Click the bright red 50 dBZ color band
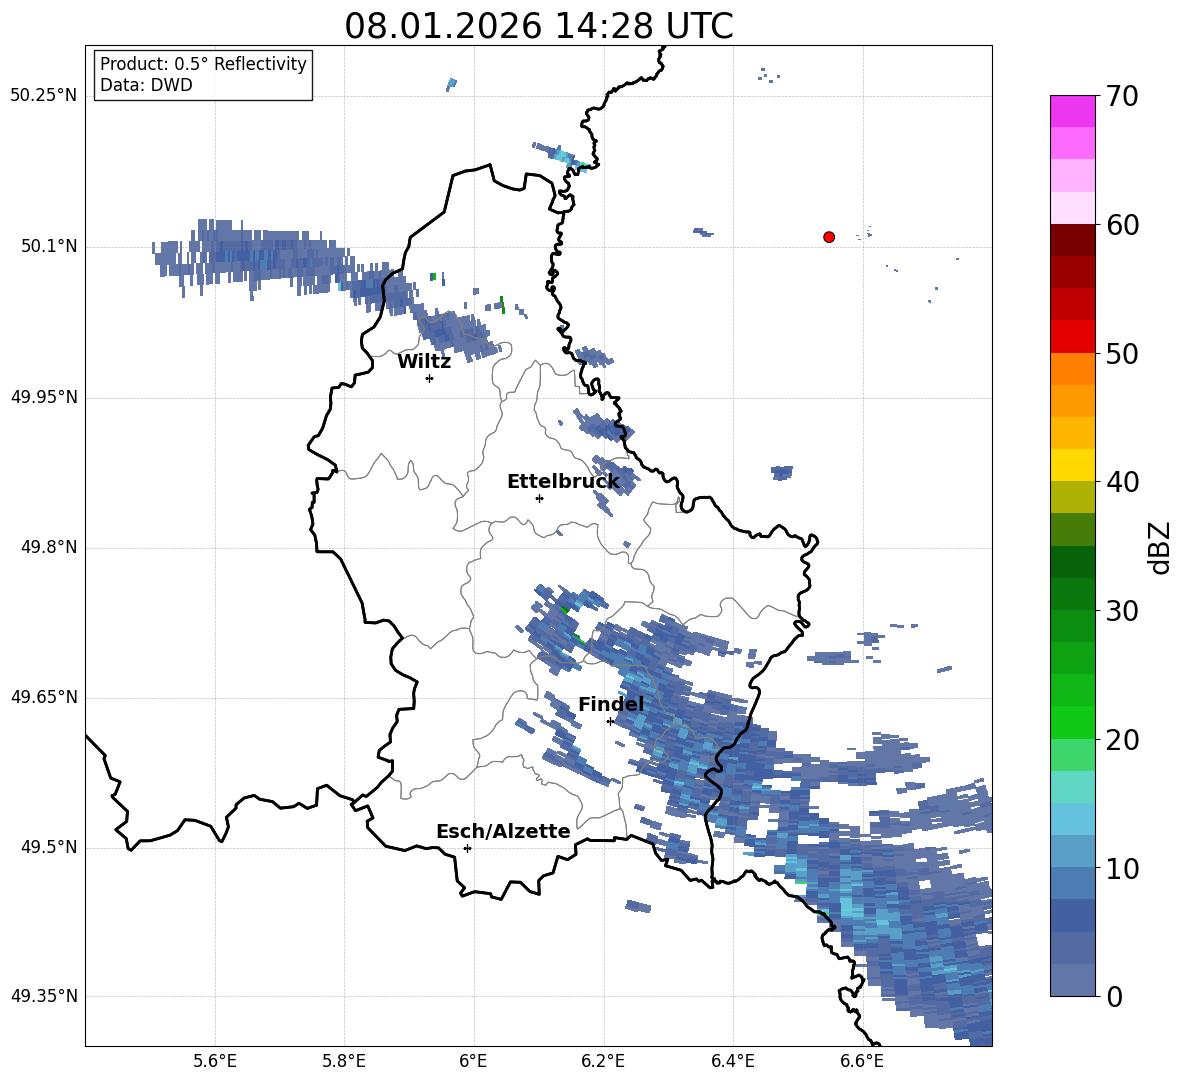 pyautogui.click(x=1072, y=337)
